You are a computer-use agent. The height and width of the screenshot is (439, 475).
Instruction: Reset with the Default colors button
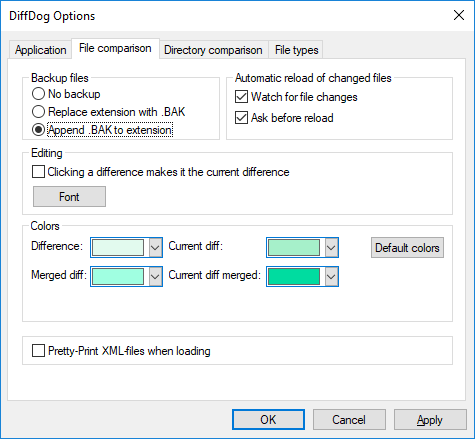[407, 248]
